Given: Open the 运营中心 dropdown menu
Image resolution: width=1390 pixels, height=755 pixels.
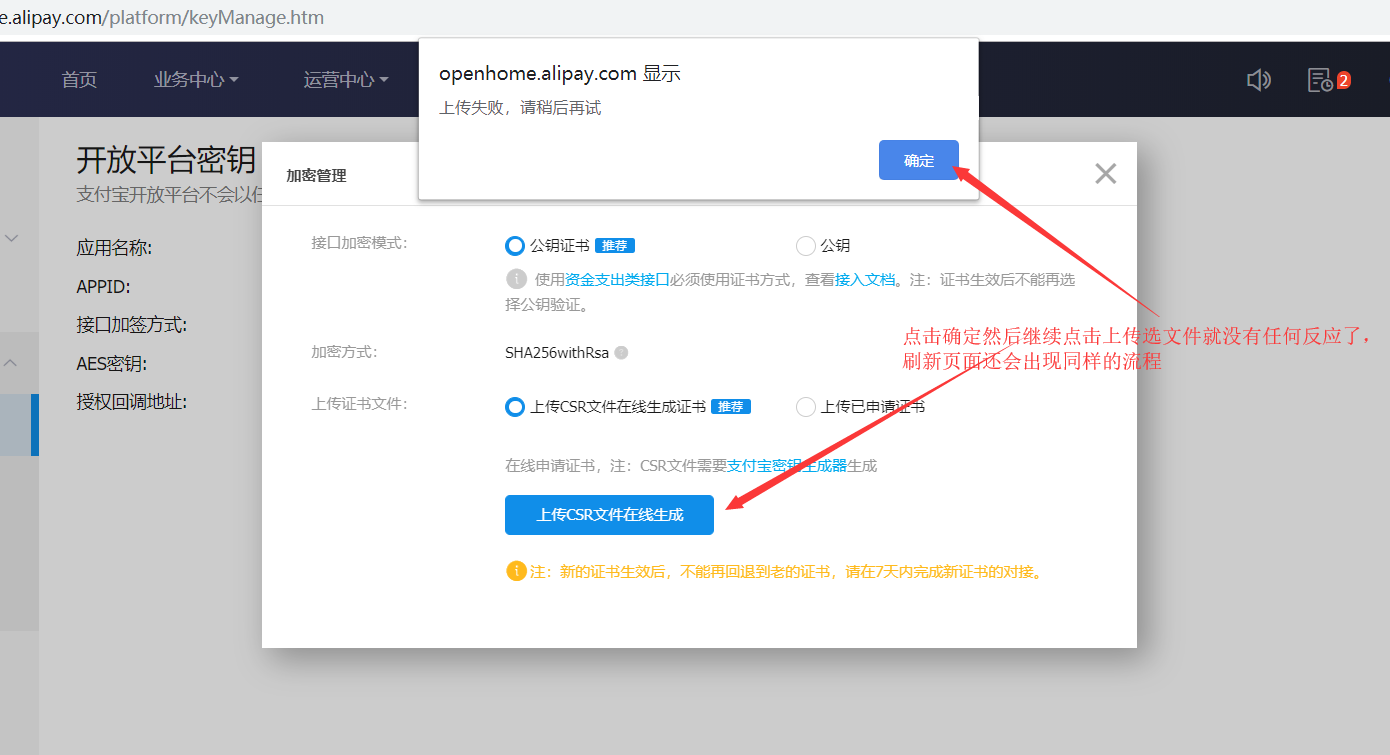Looking at the screenshot, I should [346, 80].
